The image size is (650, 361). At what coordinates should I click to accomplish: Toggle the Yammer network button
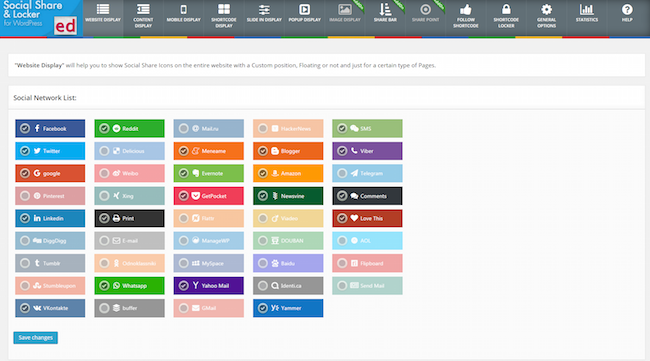pyautogui.click(x=288, y=308)
